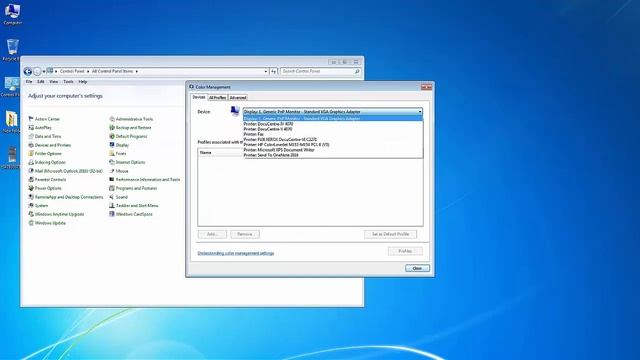Open Power Options icon
Viewport: 640px width, 360px height.
pos(31,188)
